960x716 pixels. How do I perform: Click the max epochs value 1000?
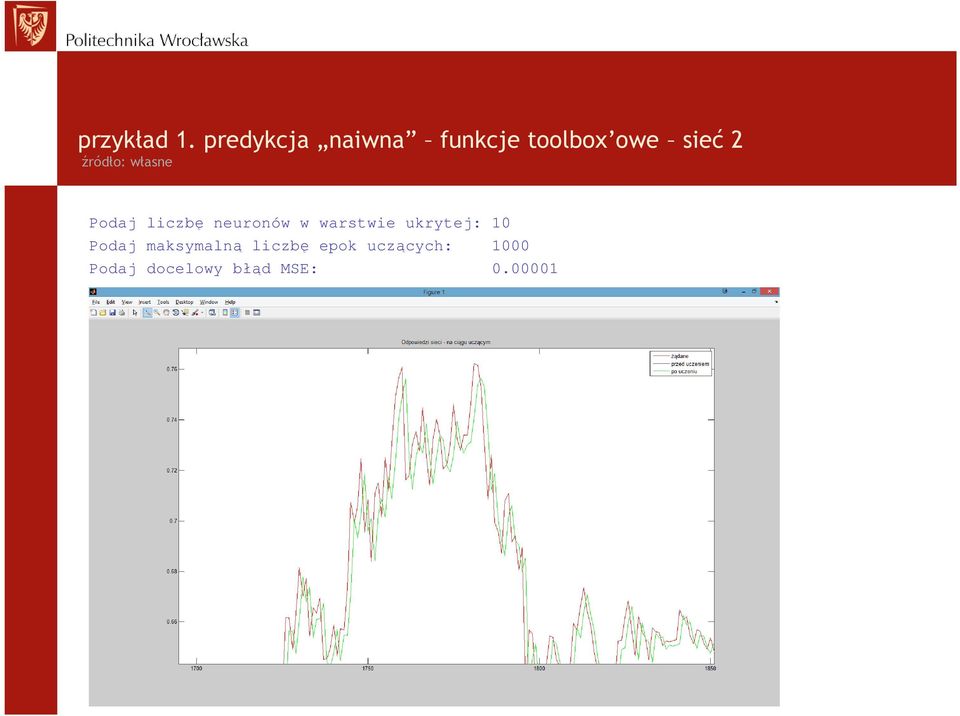click(x=511, y=246)
